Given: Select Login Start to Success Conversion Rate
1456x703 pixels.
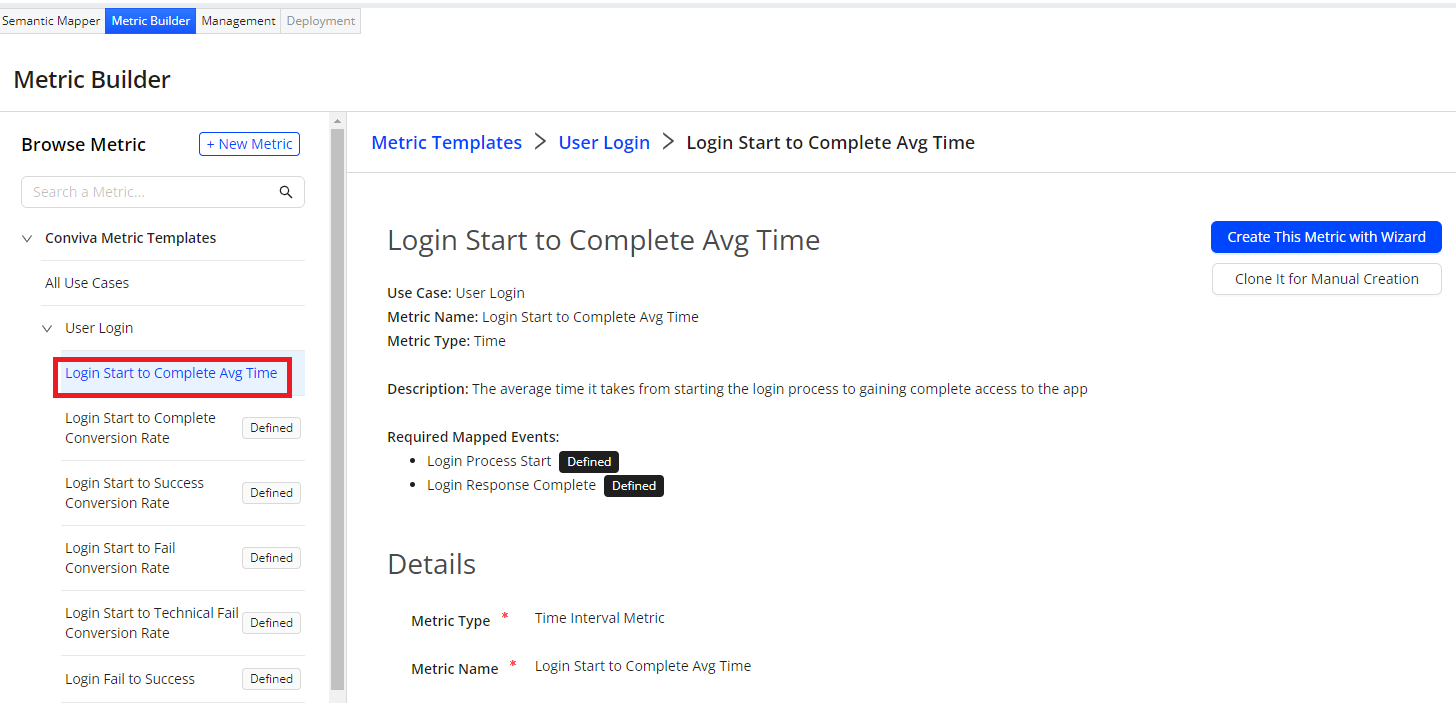Looking at the screenshot, I should point(134,493).
